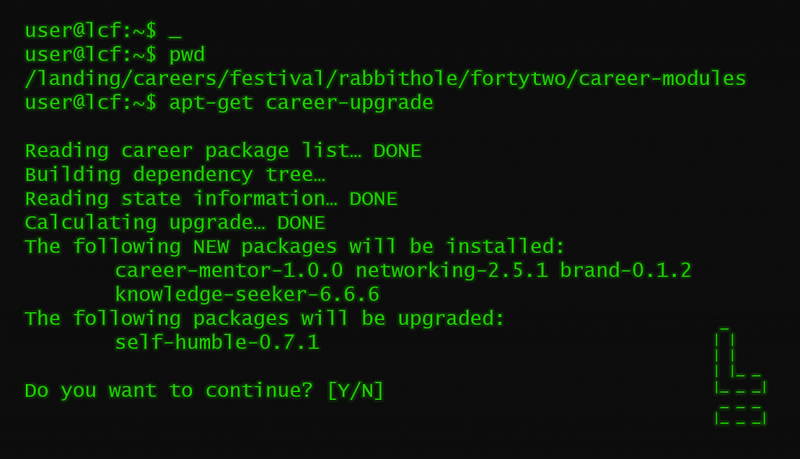Select the knowledge-seeker-6.6.6 package

[247, 295]
